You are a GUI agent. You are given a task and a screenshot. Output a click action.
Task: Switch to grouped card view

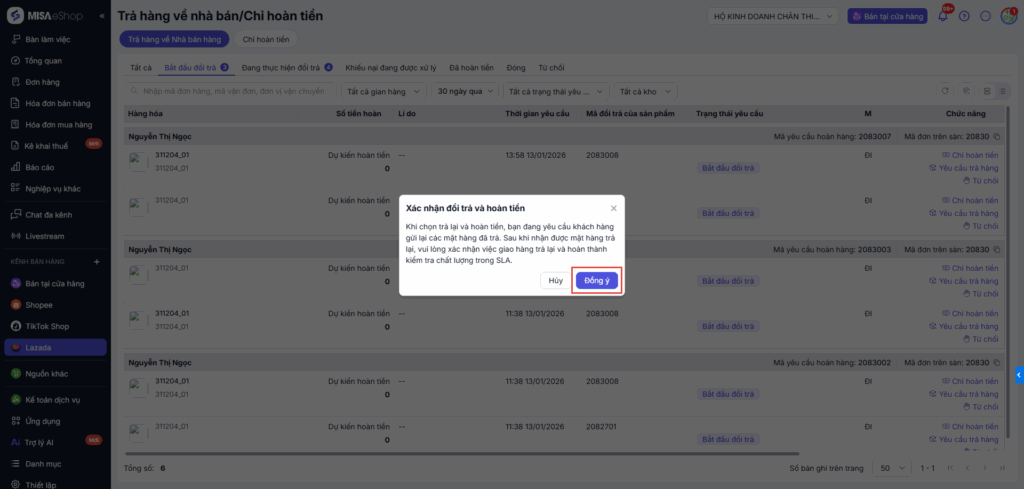click(x=987, y=91)
